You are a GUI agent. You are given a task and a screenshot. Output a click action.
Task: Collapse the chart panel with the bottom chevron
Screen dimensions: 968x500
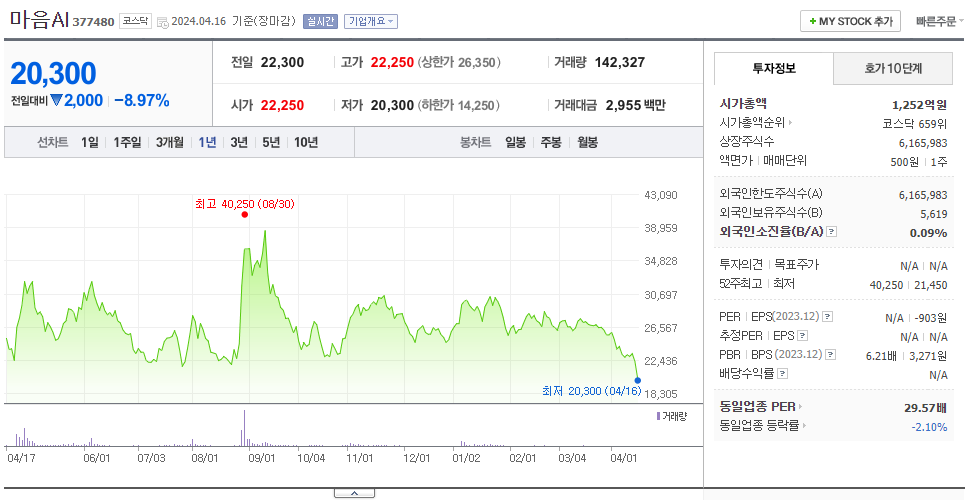pos(354,493)
